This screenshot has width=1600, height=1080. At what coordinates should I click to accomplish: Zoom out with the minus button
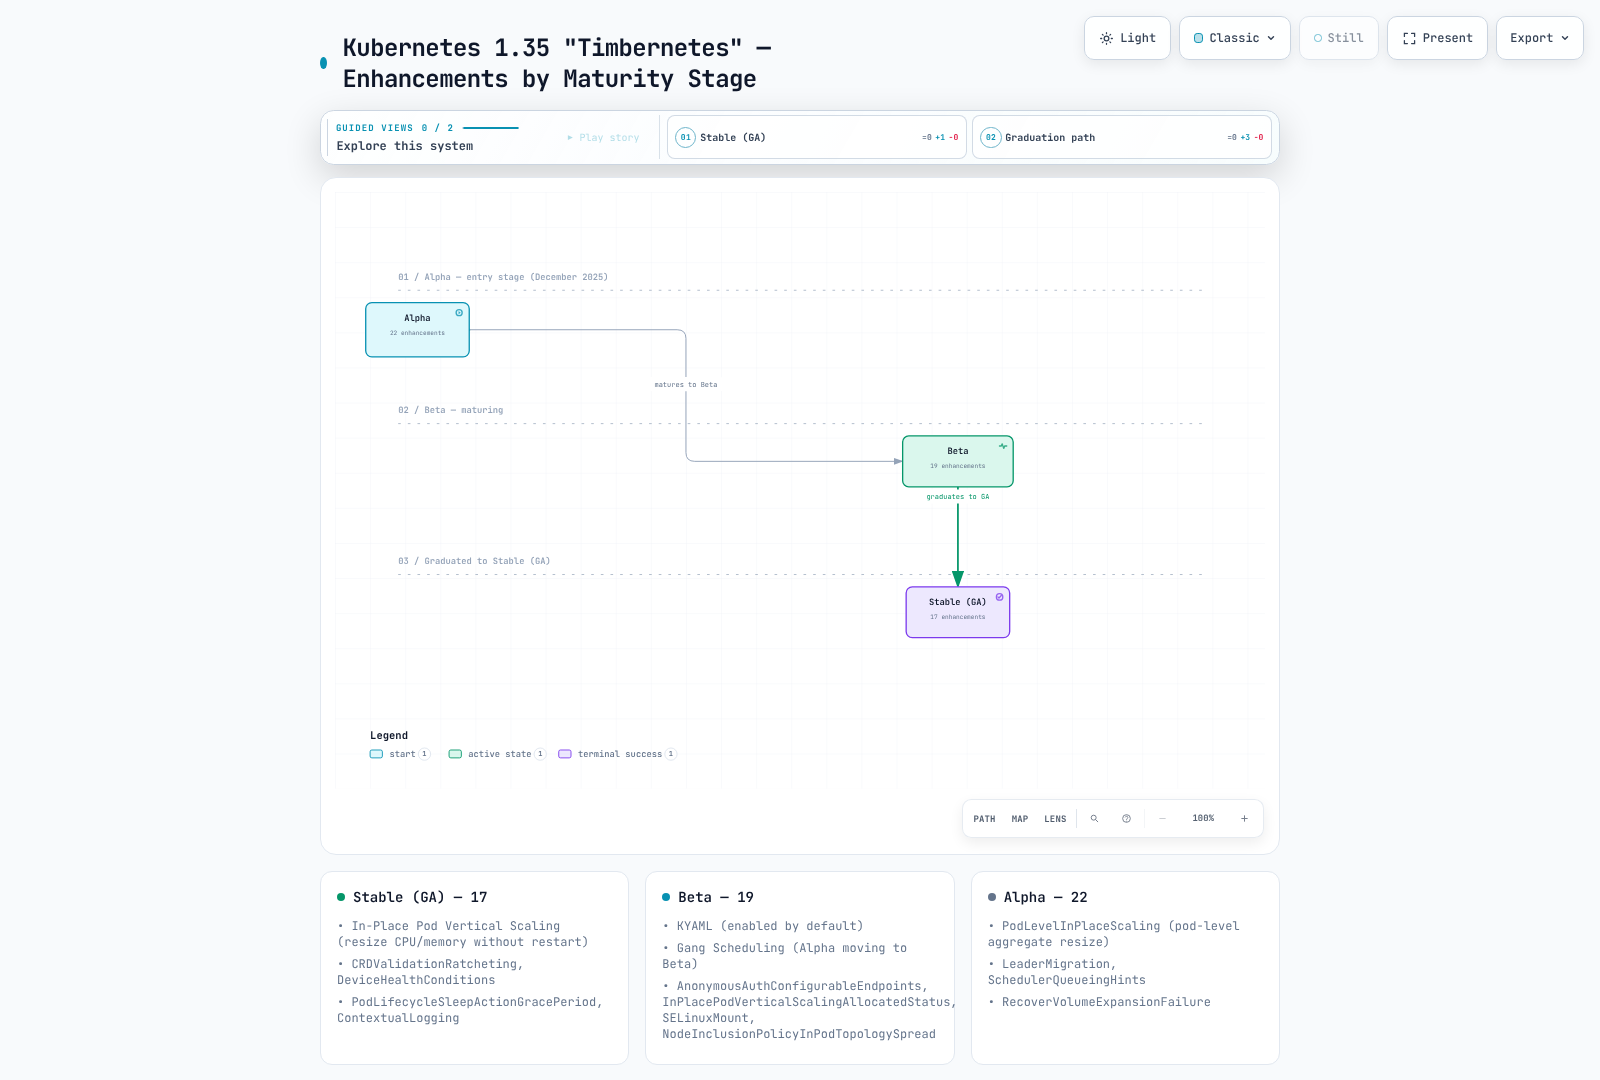tap(1162, 819)
